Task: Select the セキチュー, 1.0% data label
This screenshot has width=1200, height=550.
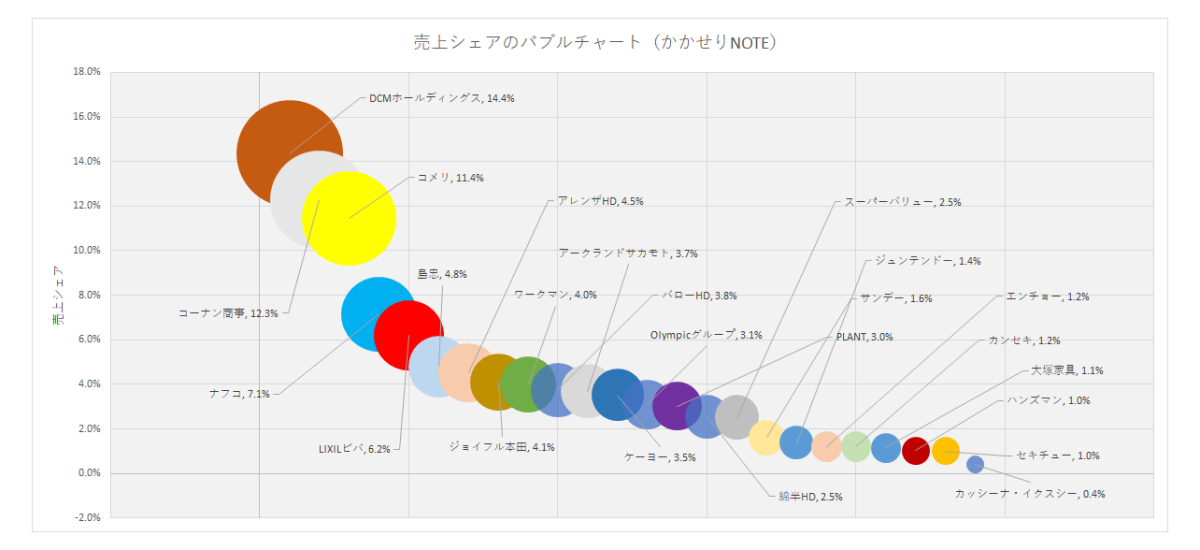Action: pos(1057,455)
